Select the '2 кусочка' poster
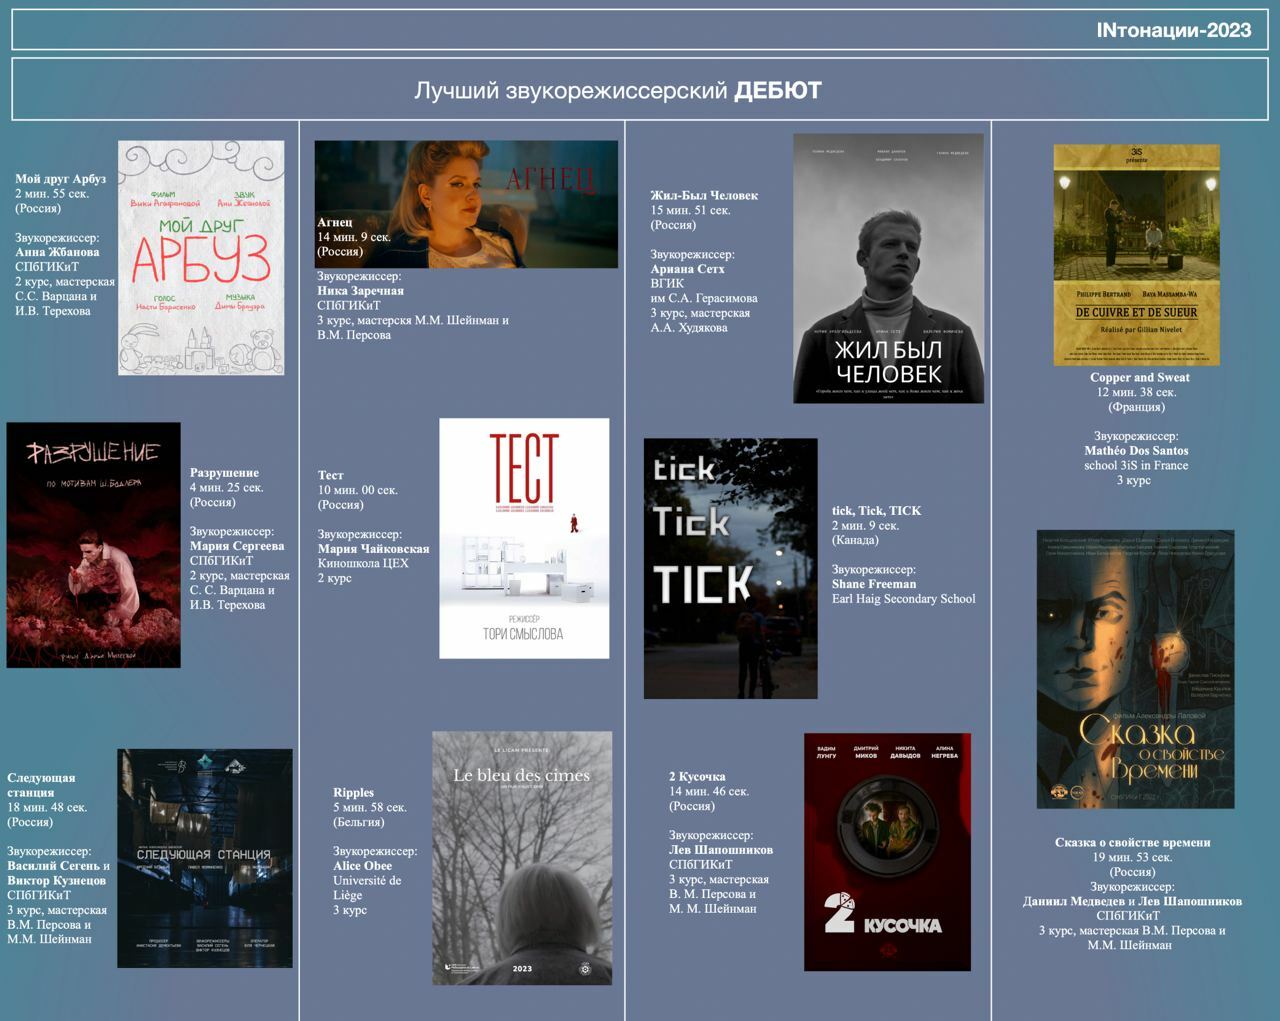Viewport: 1280px width, 1021px height. (887, 852)
